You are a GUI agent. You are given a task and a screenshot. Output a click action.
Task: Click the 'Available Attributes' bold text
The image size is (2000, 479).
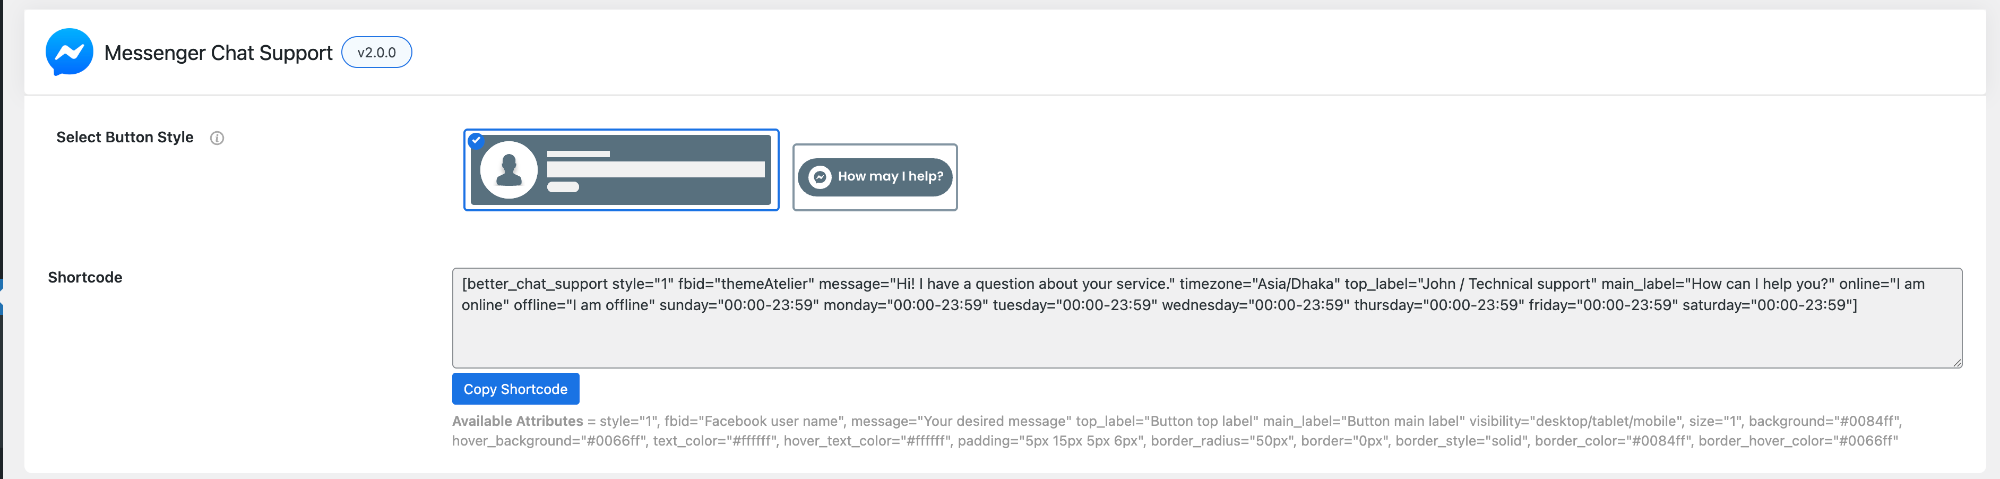point(517,421)
